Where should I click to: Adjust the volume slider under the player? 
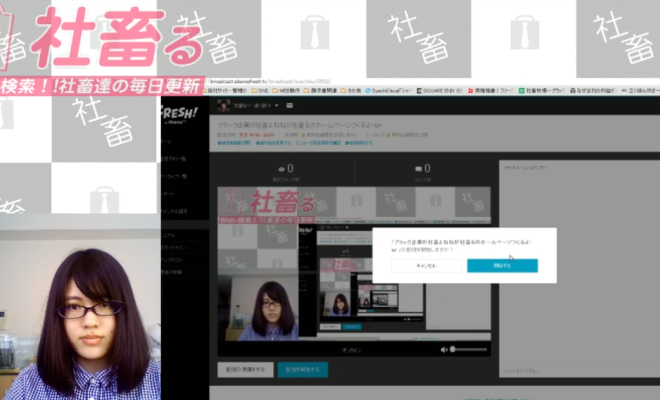(468, 349)
